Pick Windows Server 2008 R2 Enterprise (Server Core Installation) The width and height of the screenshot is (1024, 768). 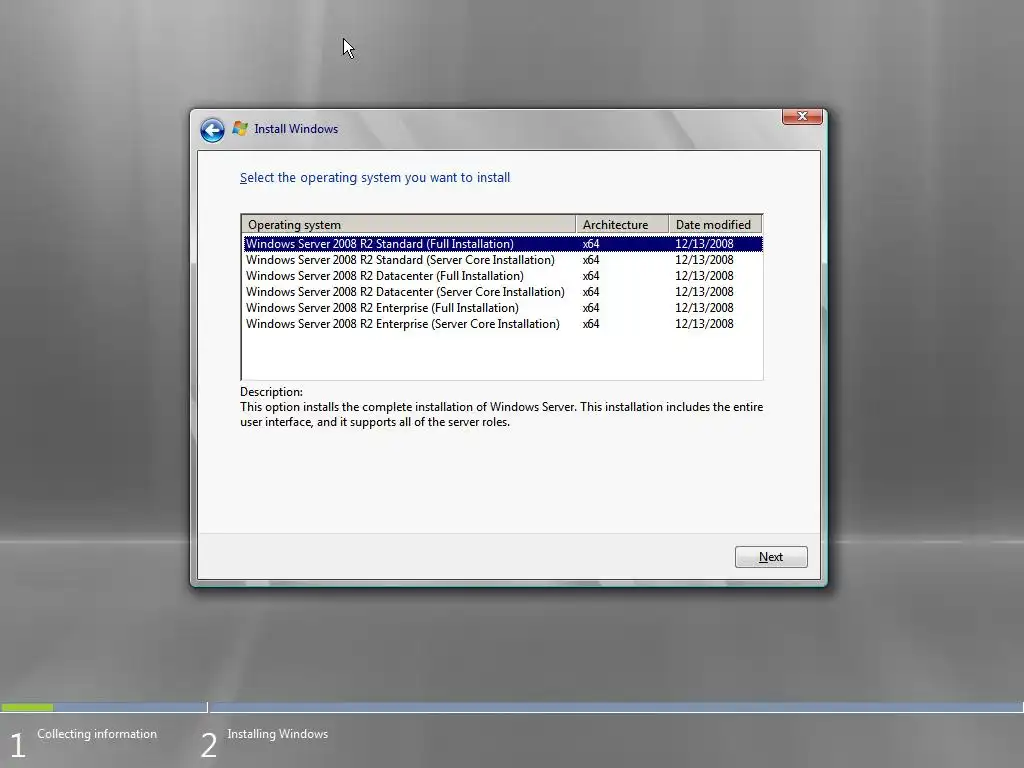click(503, 324)
